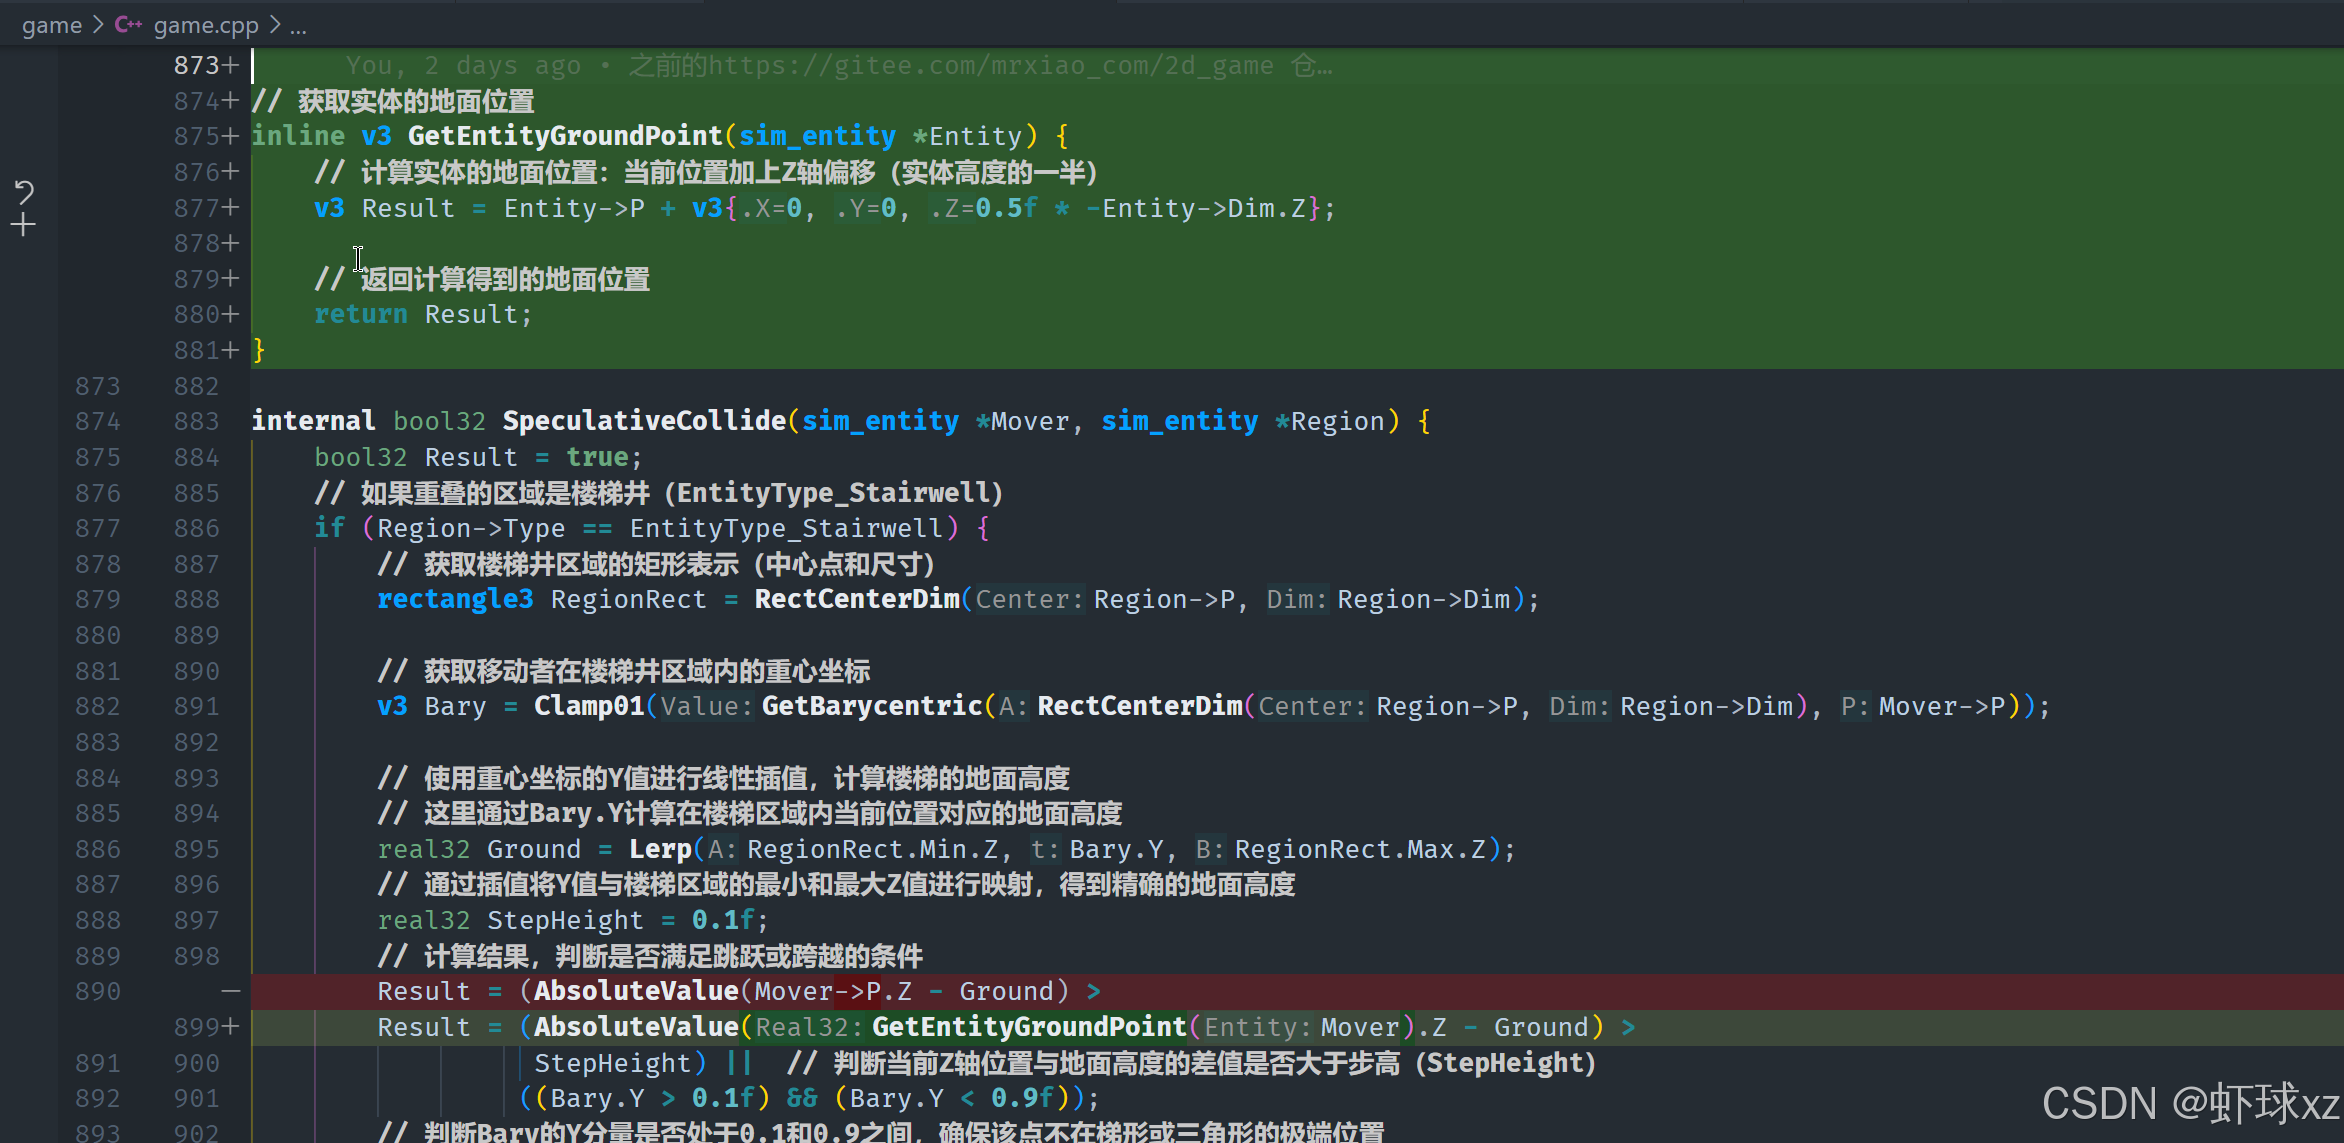The height and width of the screenshot is (1143, 2344).
Task: Click the 'rectangle3' type on line 888
Action: (455, 599)
